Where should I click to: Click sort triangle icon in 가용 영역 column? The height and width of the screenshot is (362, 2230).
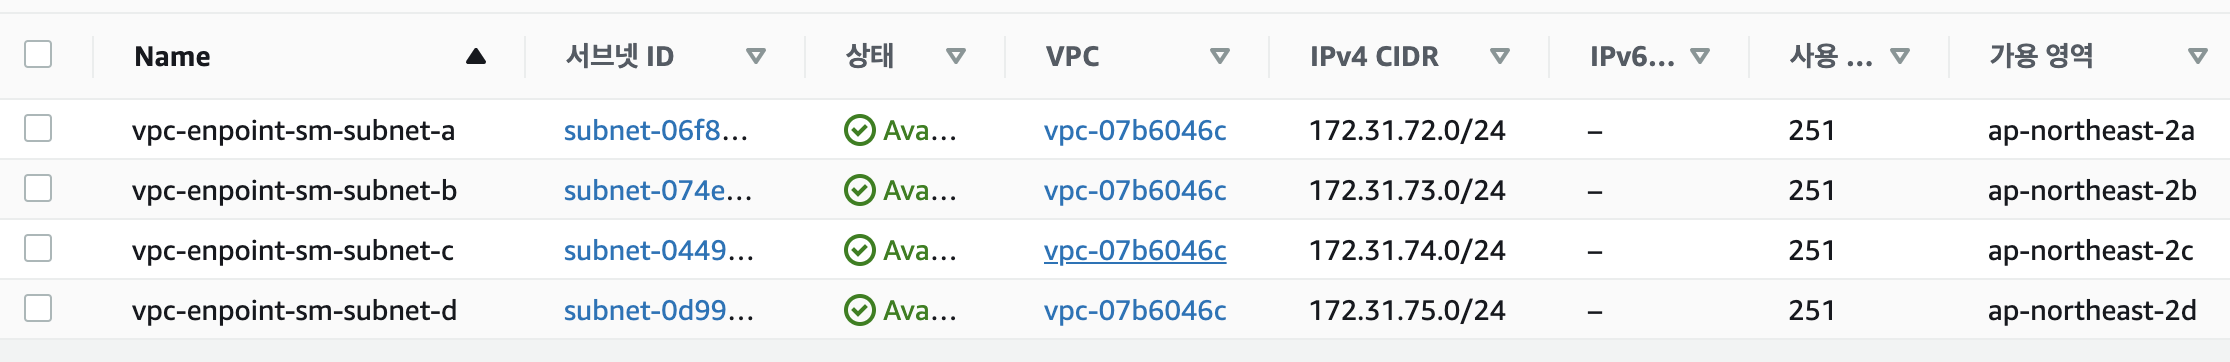click(2198, 57)
